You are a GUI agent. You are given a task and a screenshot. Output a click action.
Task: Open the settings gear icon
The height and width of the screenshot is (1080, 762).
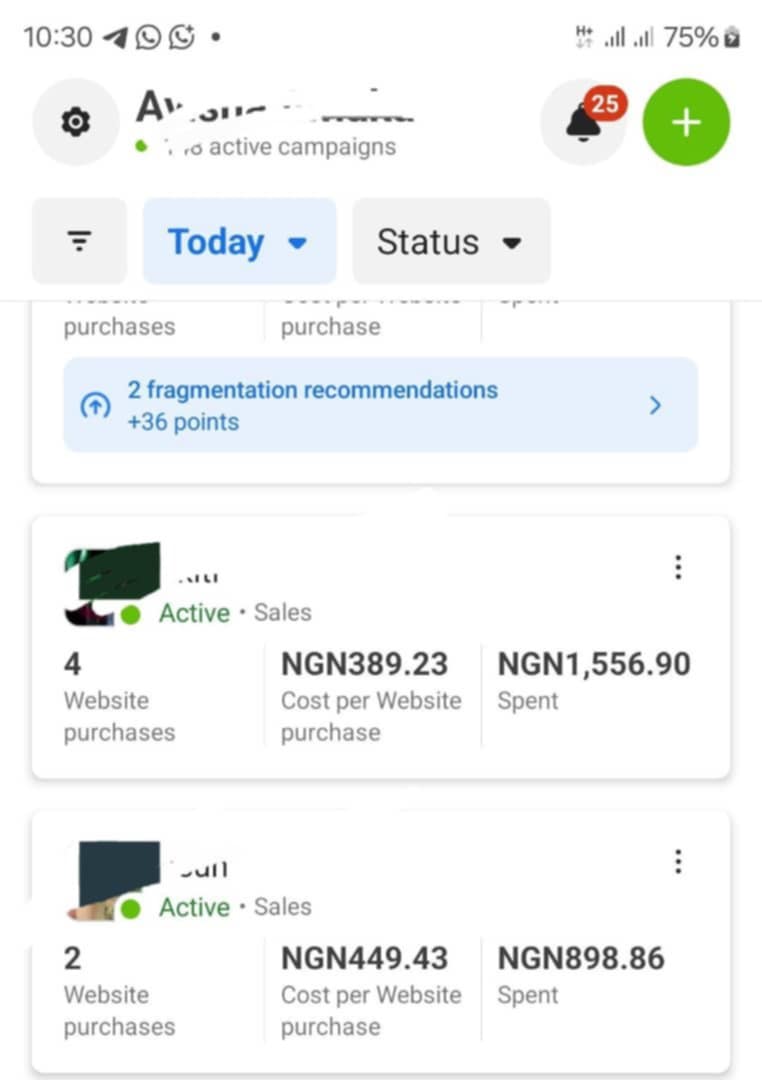coord(76,122)
